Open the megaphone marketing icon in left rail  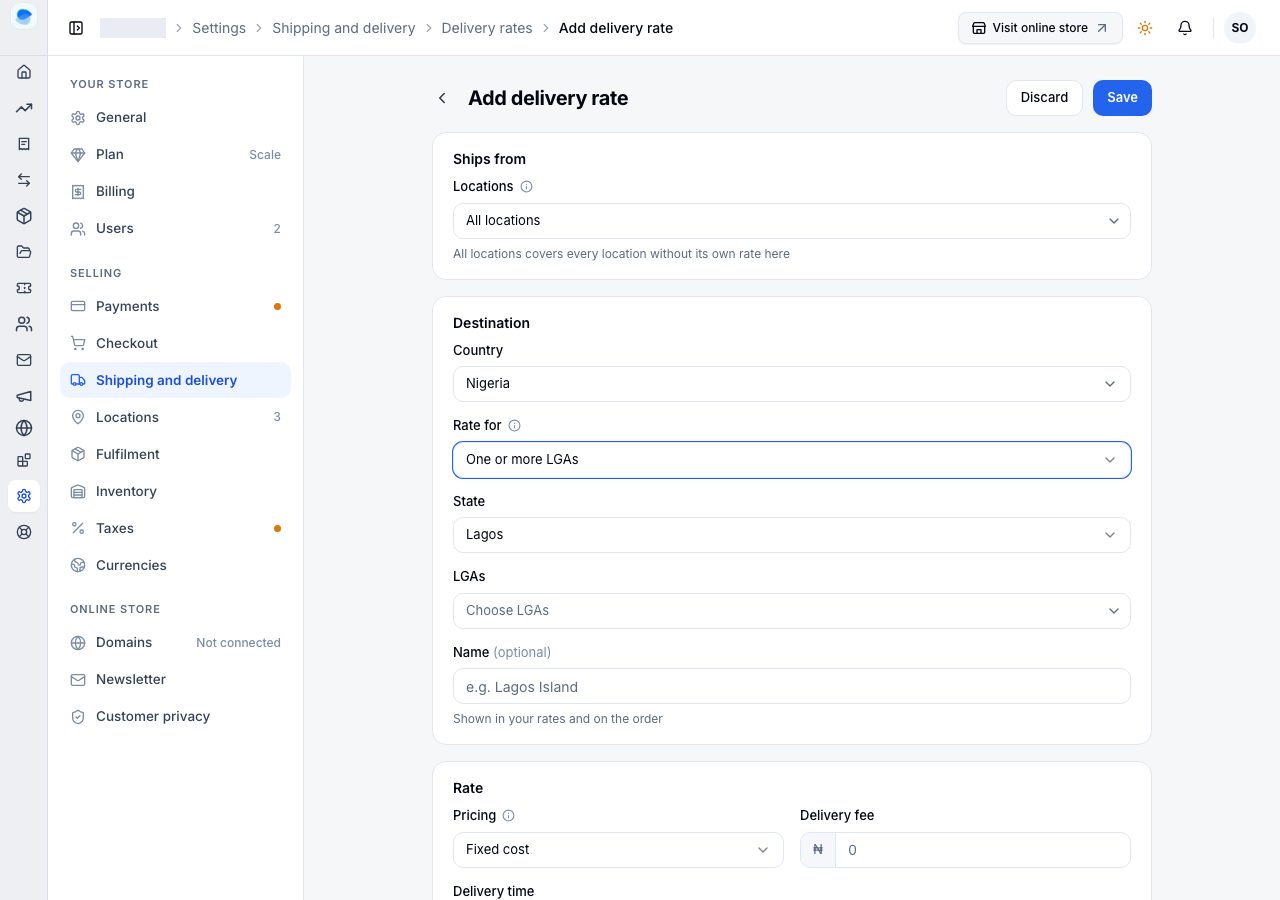coord(24,396)
